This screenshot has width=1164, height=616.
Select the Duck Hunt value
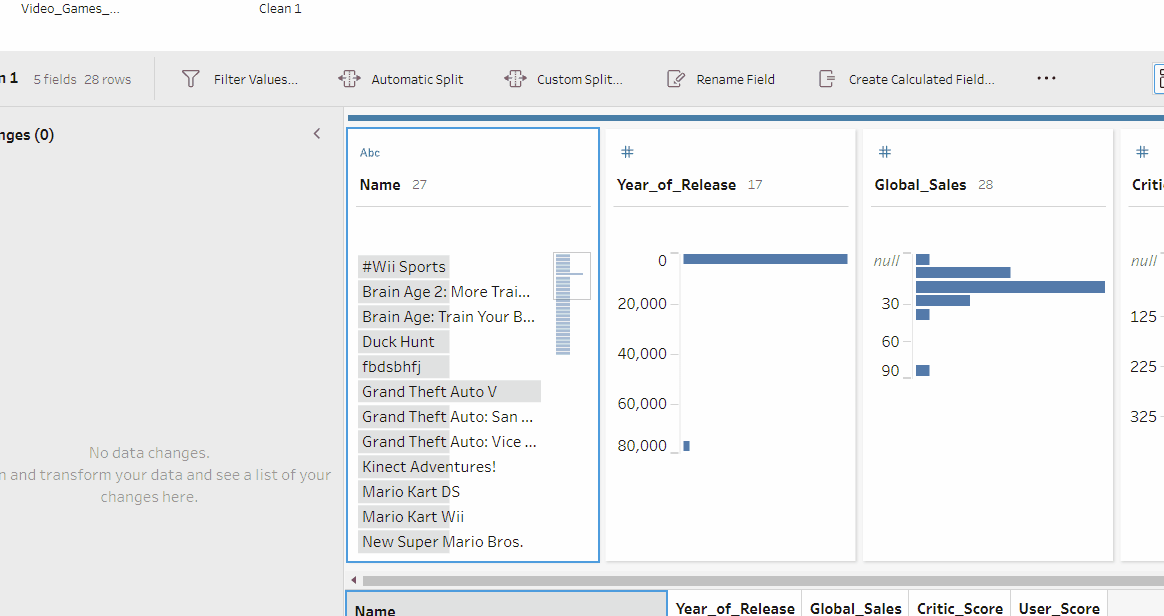[x=404, y=341]
